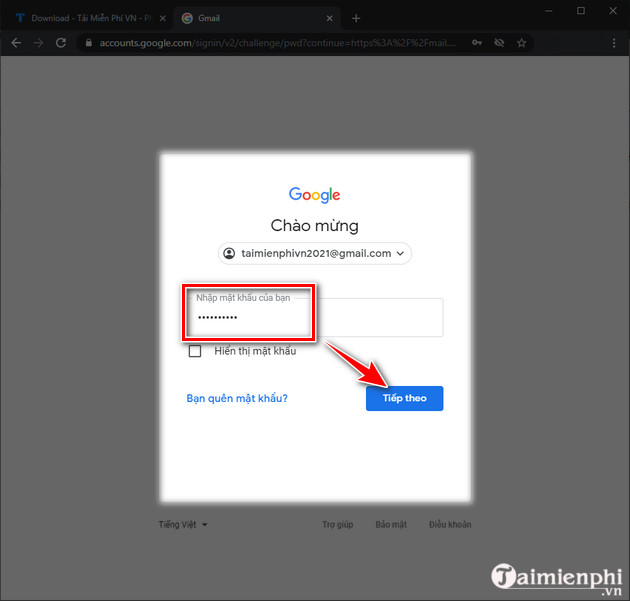630x601 pixels.
Task: Open the Điều khoản link
Action: 450,524
